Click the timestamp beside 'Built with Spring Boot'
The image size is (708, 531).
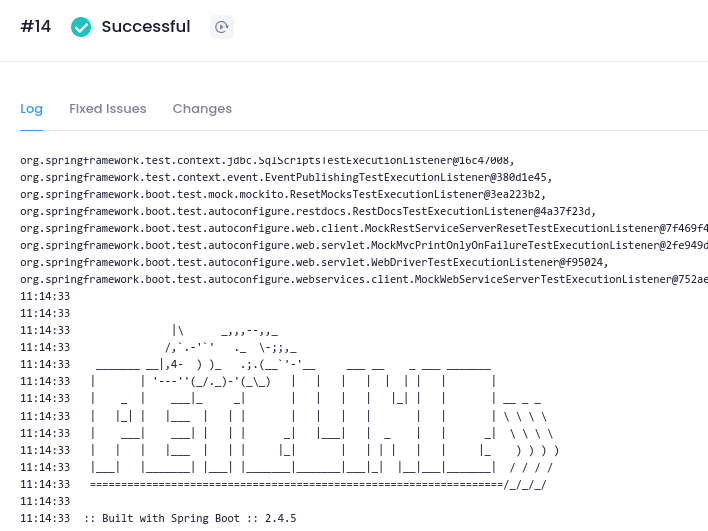(45, 518)
